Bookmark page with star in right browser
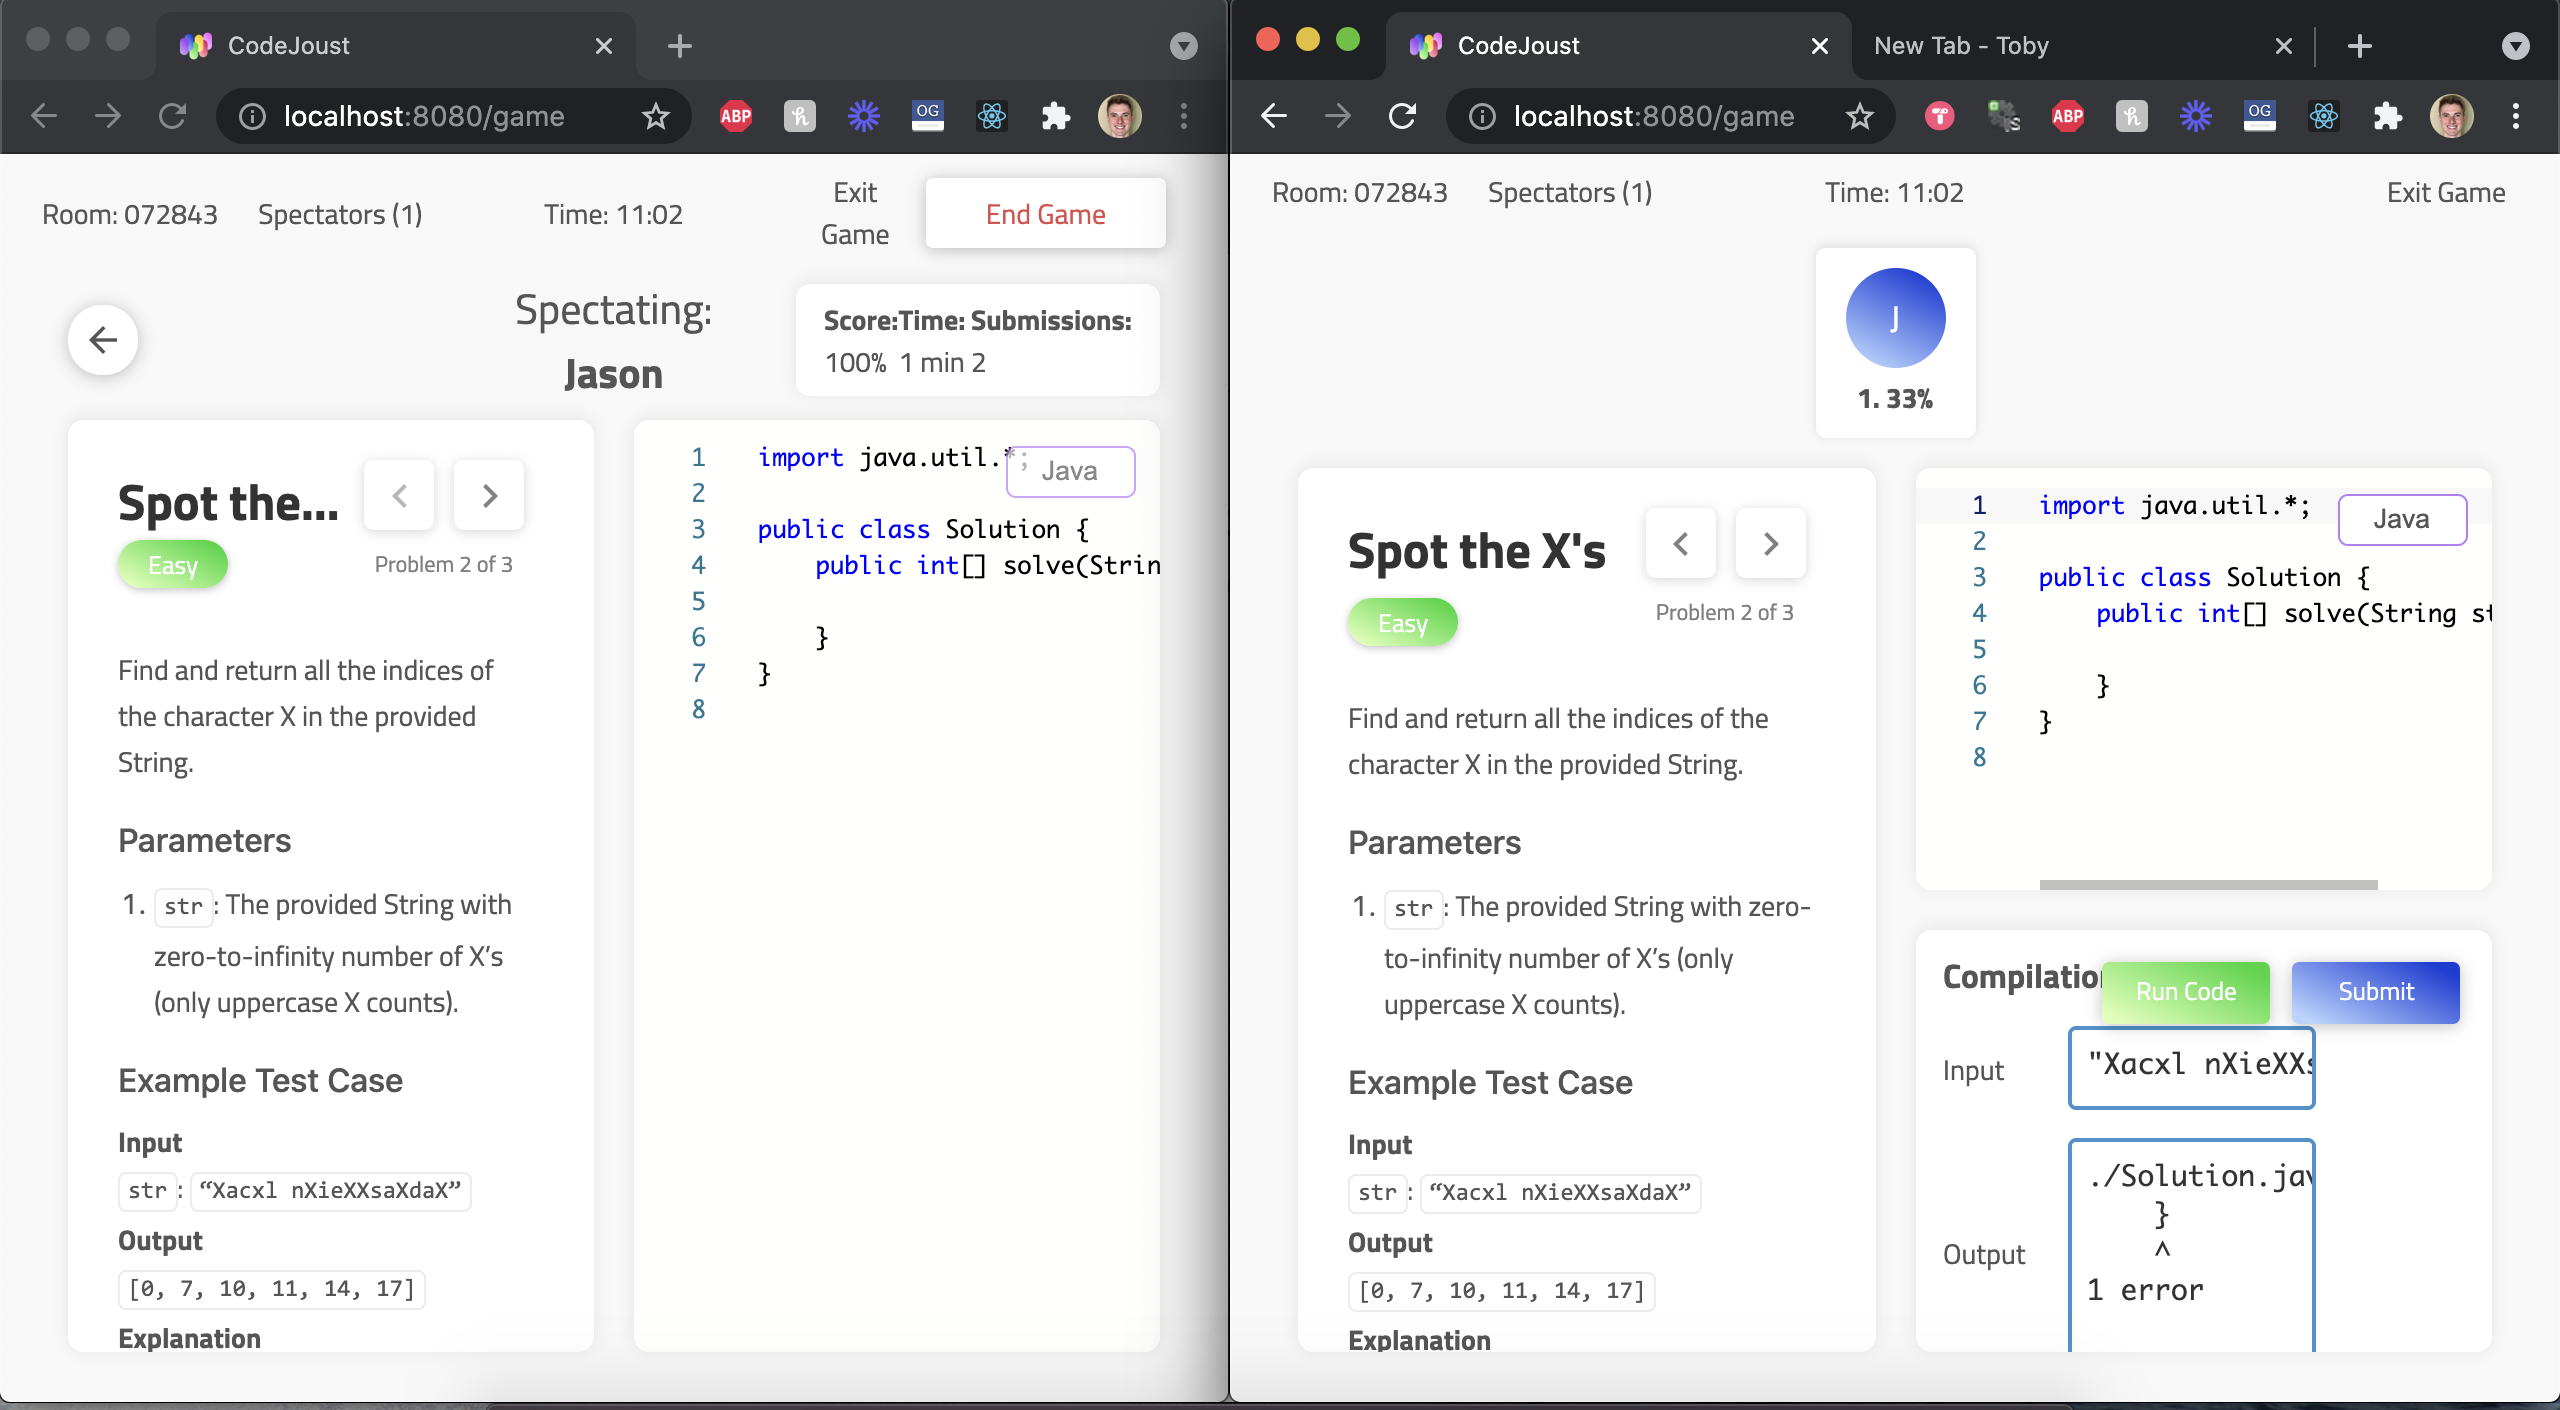The height and width of the screenshot is (1410, 2560). [1859, 116]
